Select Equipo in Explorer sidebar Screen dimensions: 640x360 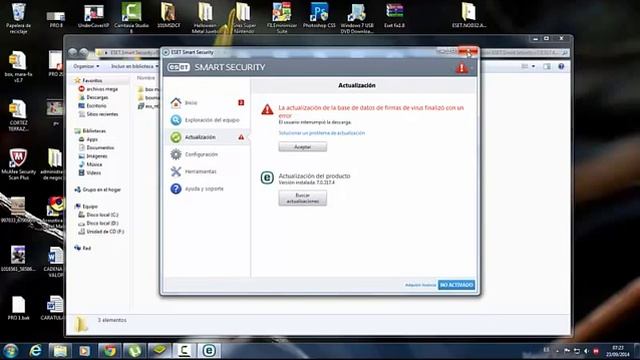(90, 207)
